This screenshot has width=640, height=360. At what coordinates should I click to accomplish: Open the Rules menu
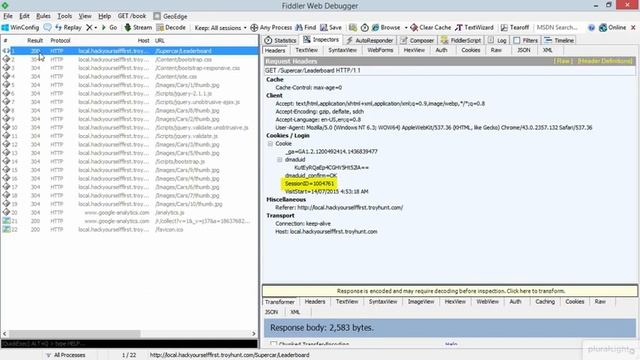[43, 16]
